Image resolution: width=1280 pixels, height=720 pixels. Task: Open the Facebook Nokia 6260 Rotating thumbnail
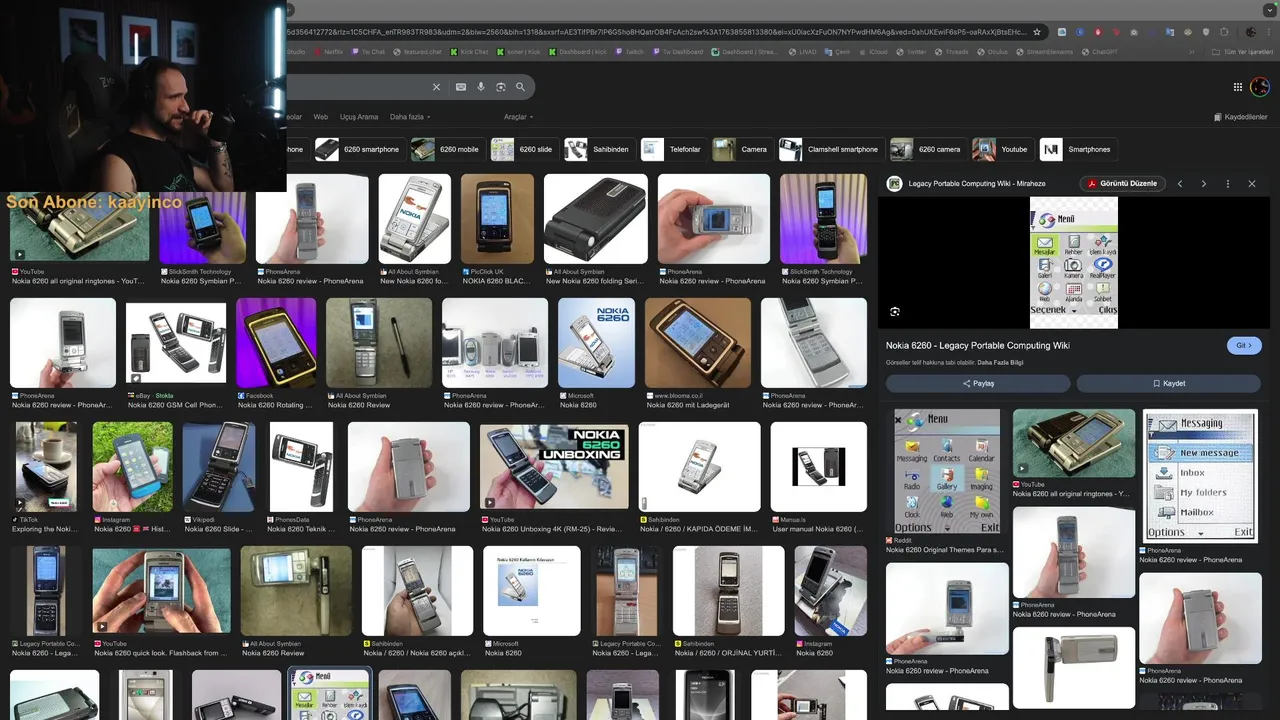[x=276, y=343]
